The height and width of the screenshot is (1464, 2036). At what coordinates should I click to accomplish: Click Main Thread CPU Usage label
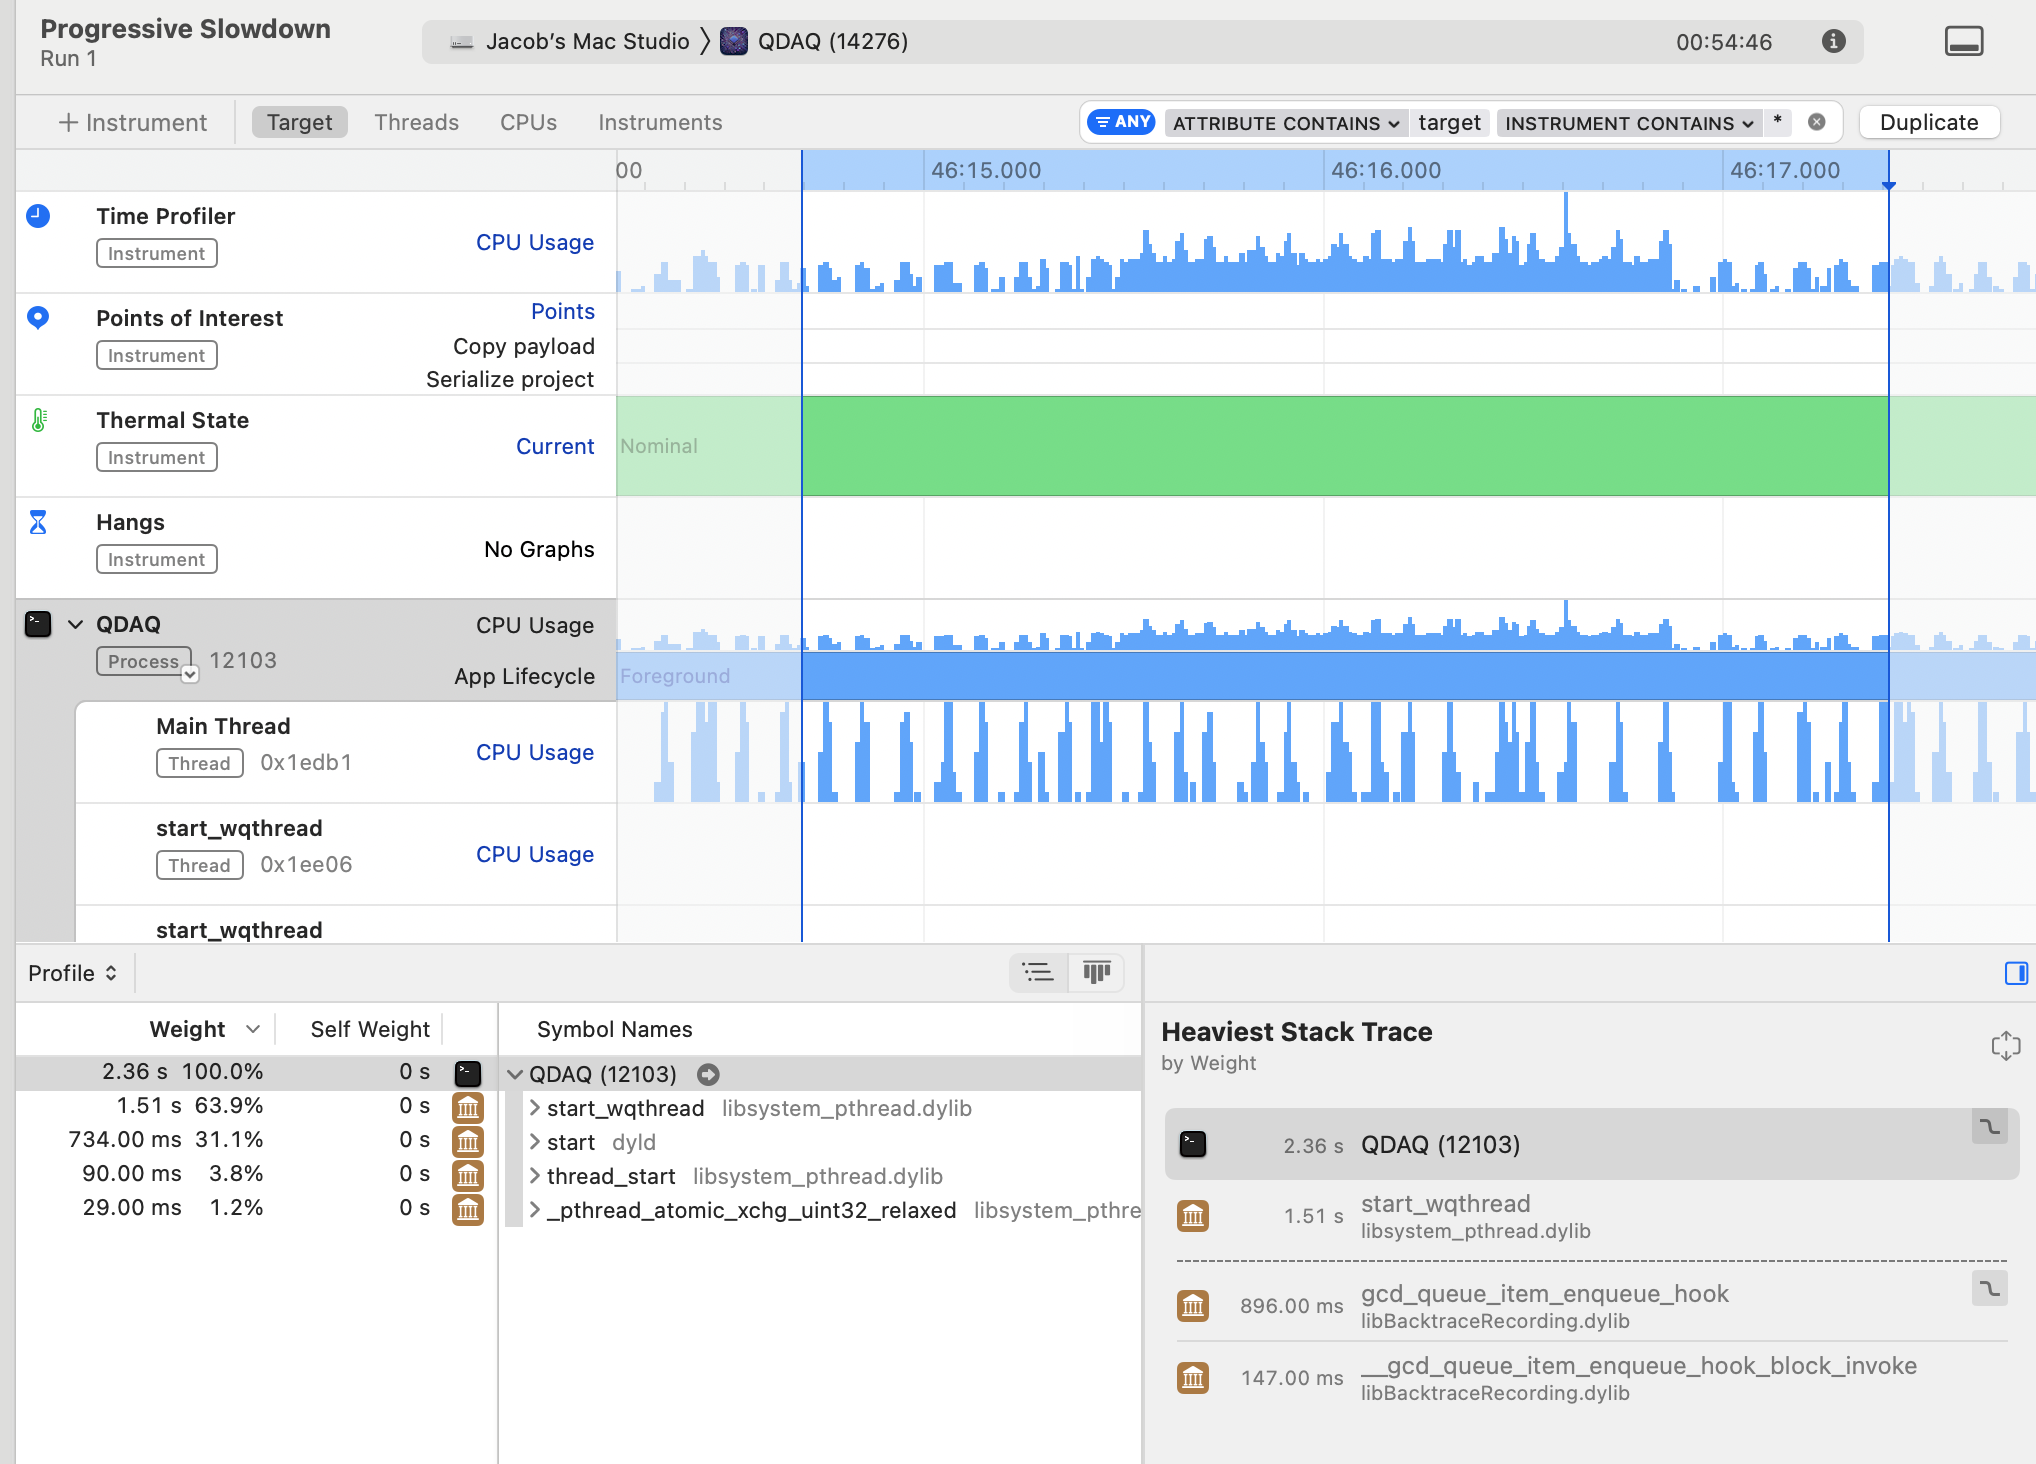[x=535, y=752]
